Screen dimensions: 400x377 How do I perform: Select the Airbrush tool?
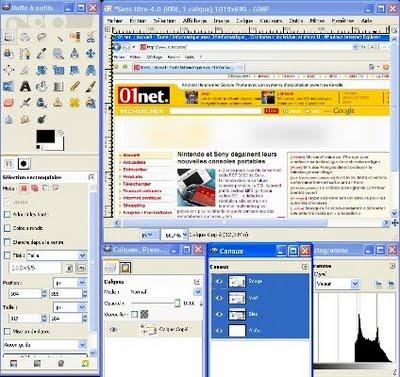(x=25, y=103)
